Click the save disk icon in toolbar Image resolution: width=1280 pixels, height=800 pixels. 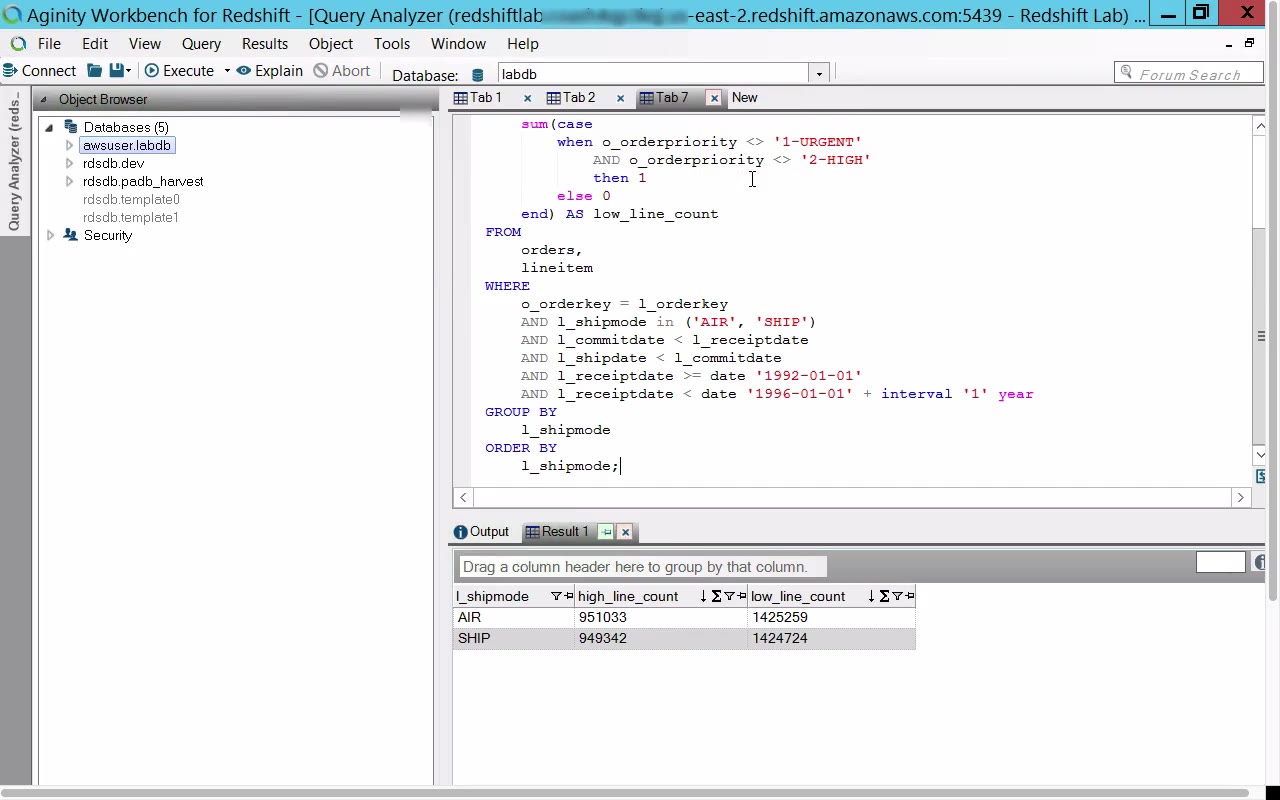(x=117, y=71)
